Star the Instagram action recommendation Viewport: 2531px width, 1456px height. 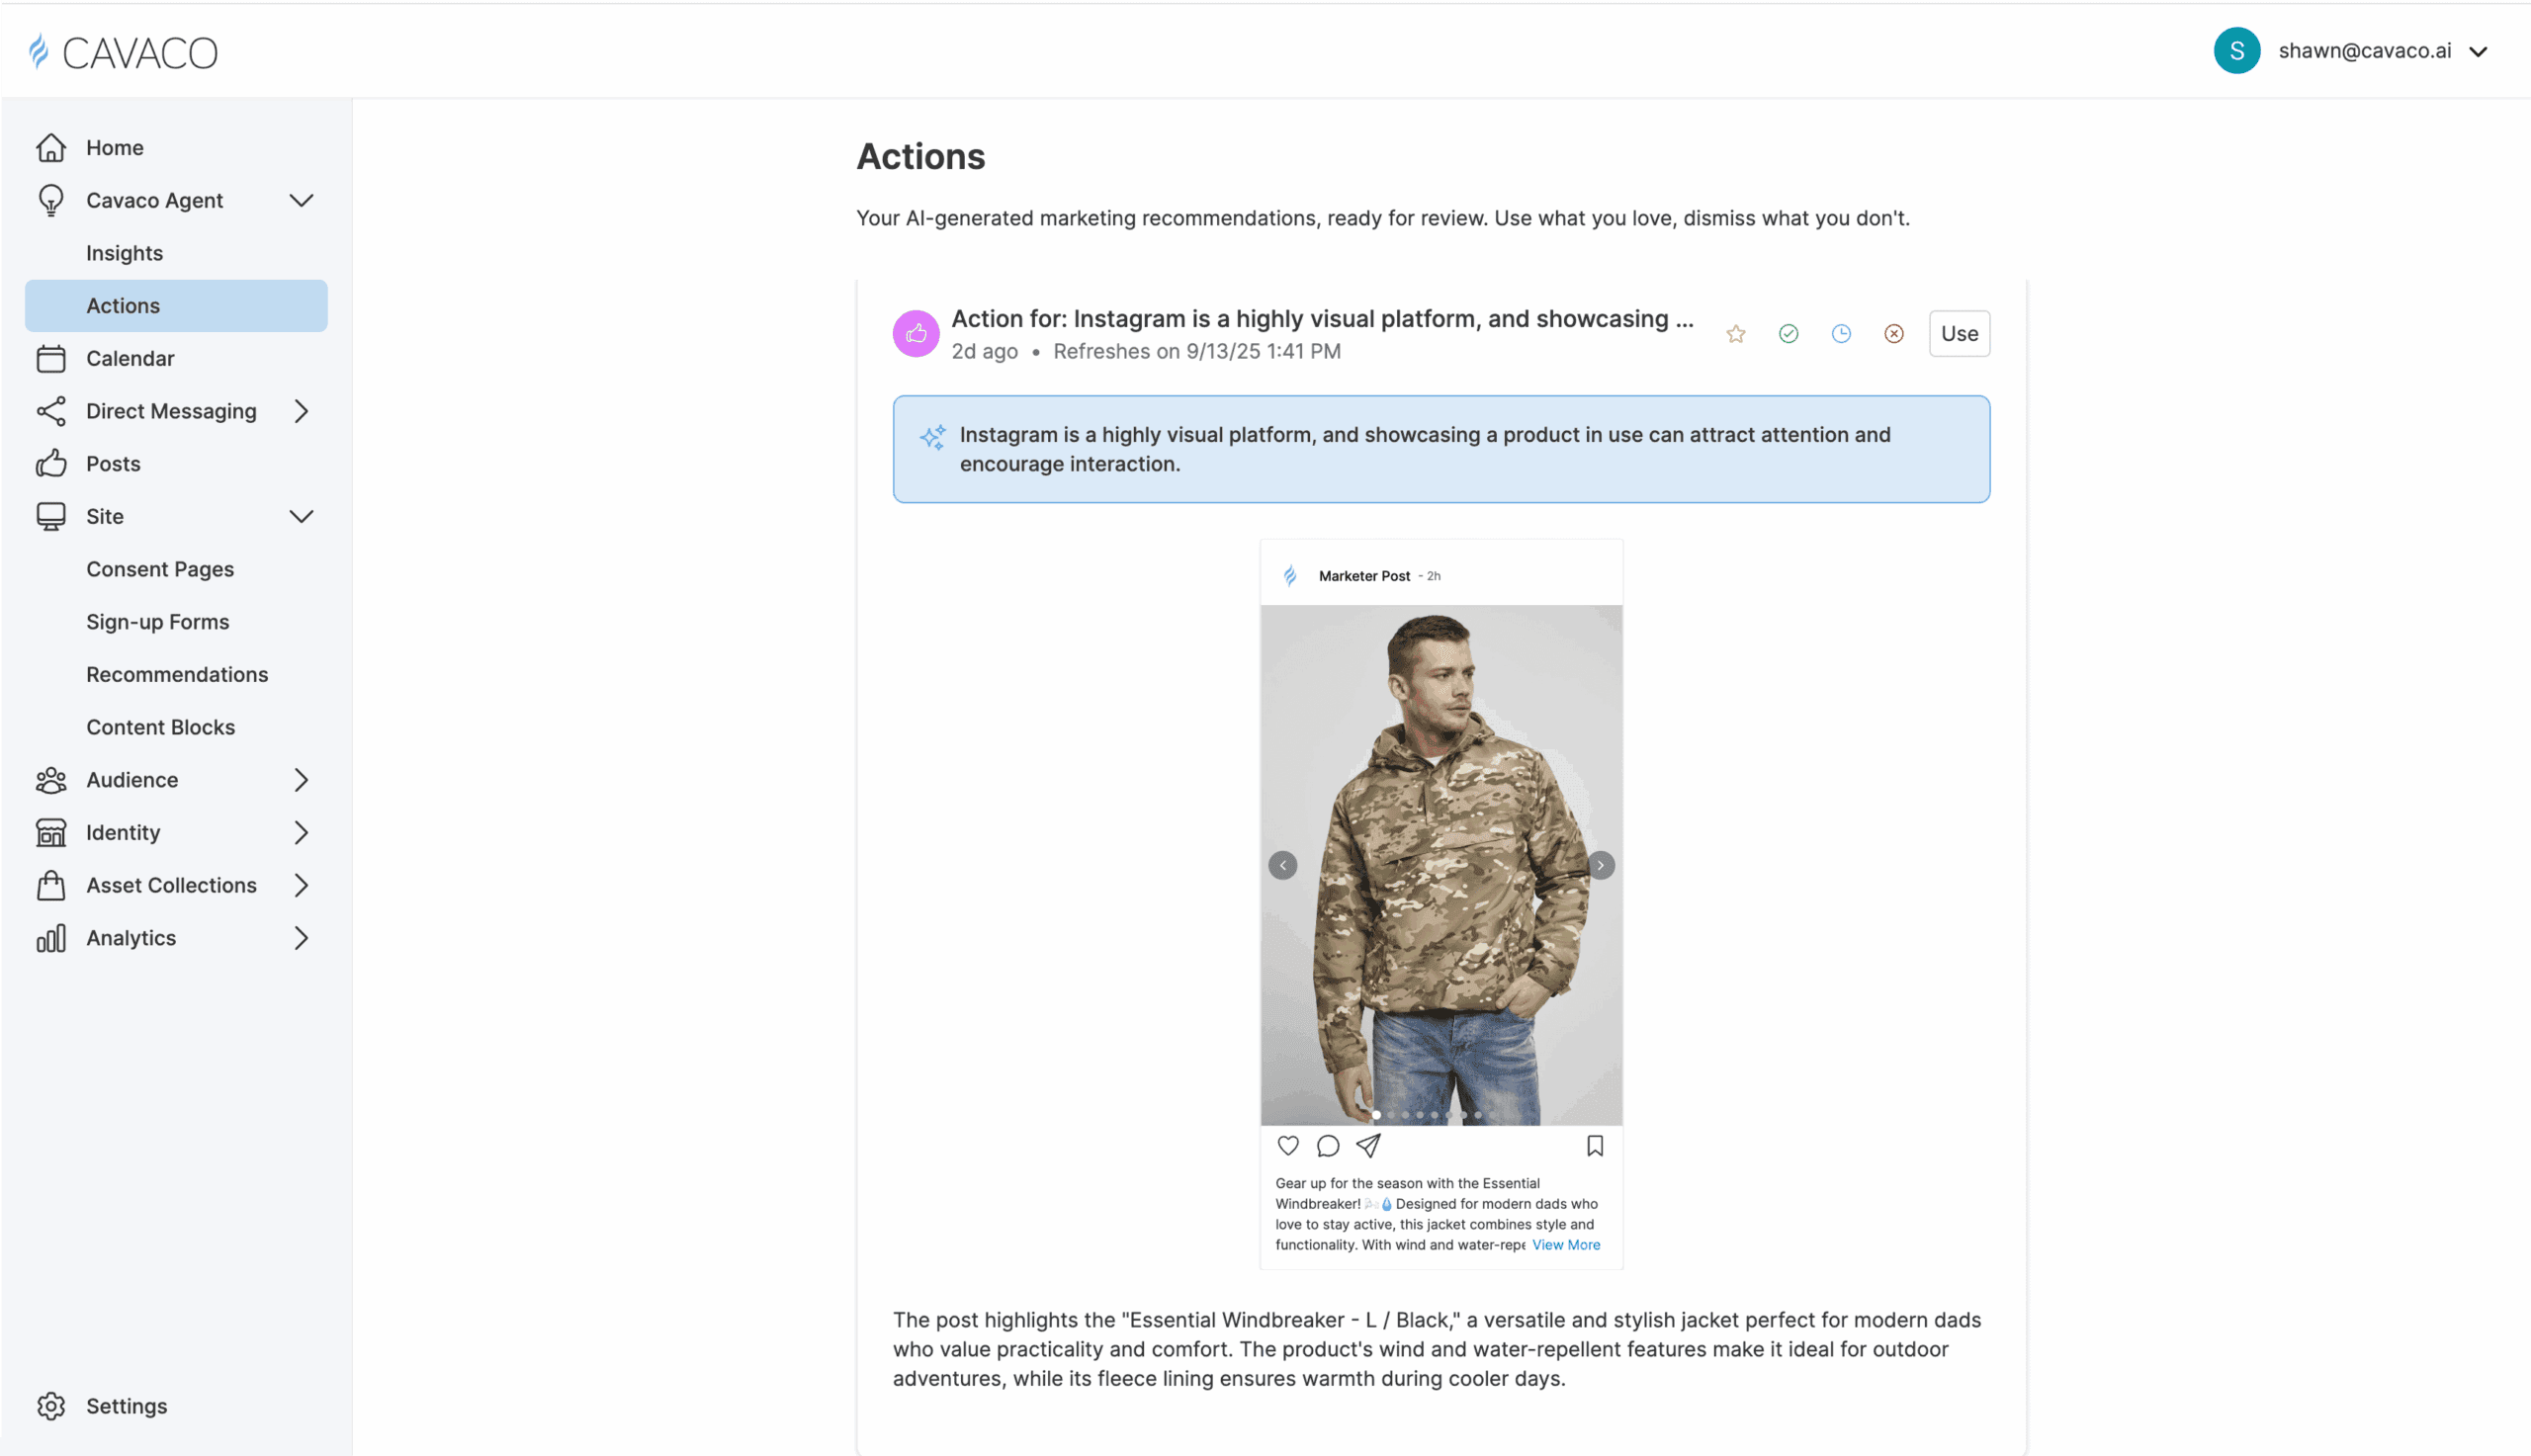click(1735, 333)
